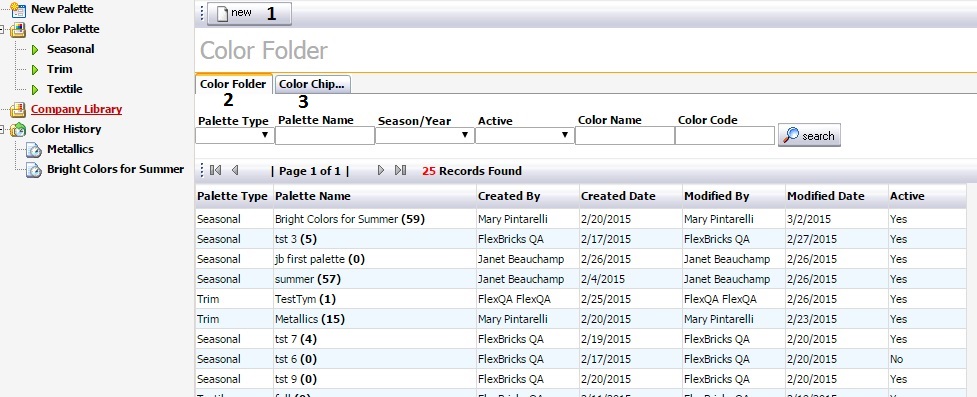
Task: Open the Company Library icon
Action: (x=17, y=109)
